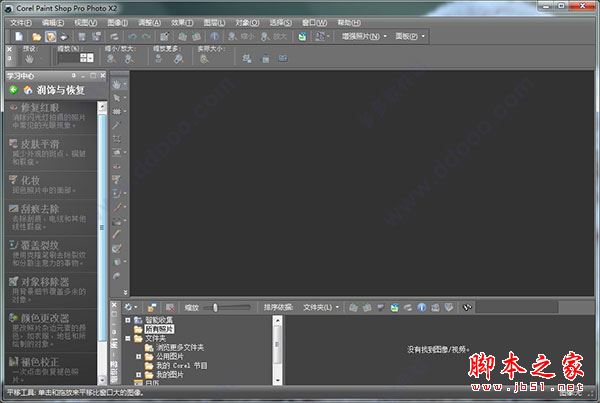Screen dimensions: 600x403
Task: Click the zoom percentage input field
Action: click(x=69, y=58)
